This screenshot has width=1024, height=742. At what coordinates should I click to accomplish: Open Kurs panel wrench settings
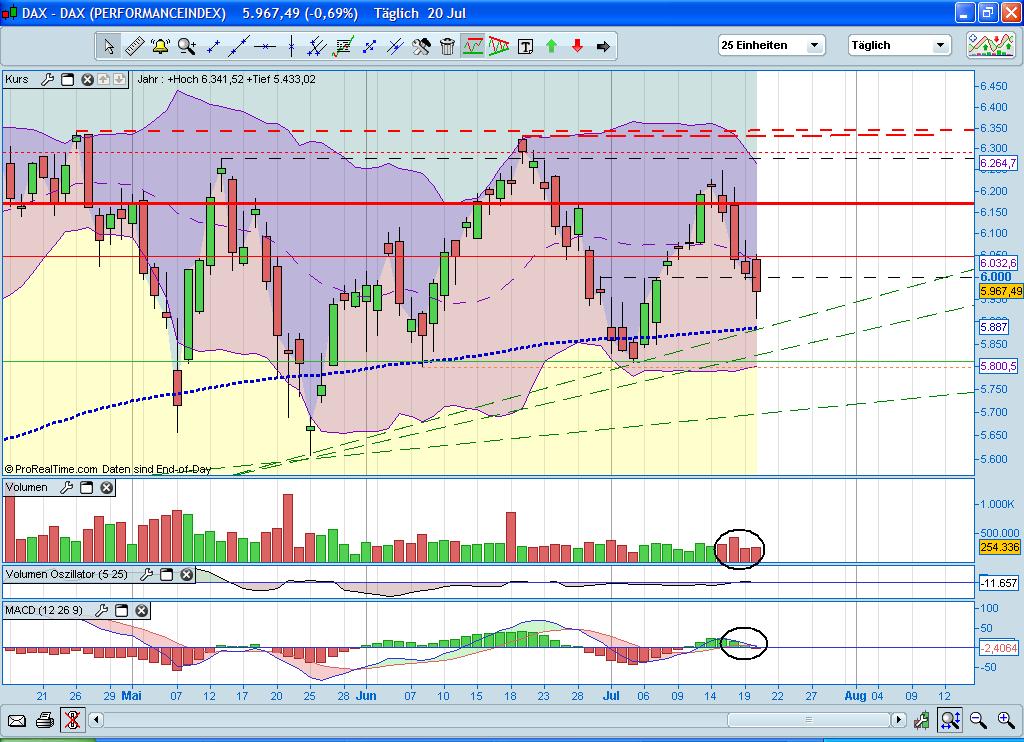tap(48, 80)
